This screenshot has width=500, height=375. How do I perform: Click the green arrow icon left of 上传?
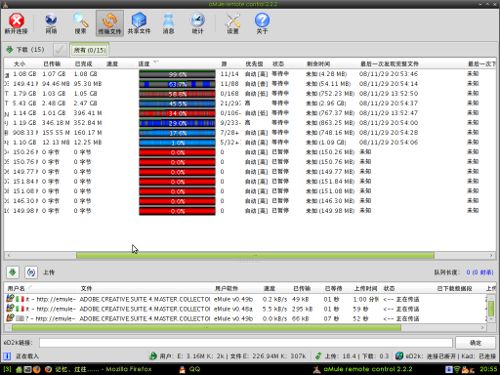(x=13, y=272)
